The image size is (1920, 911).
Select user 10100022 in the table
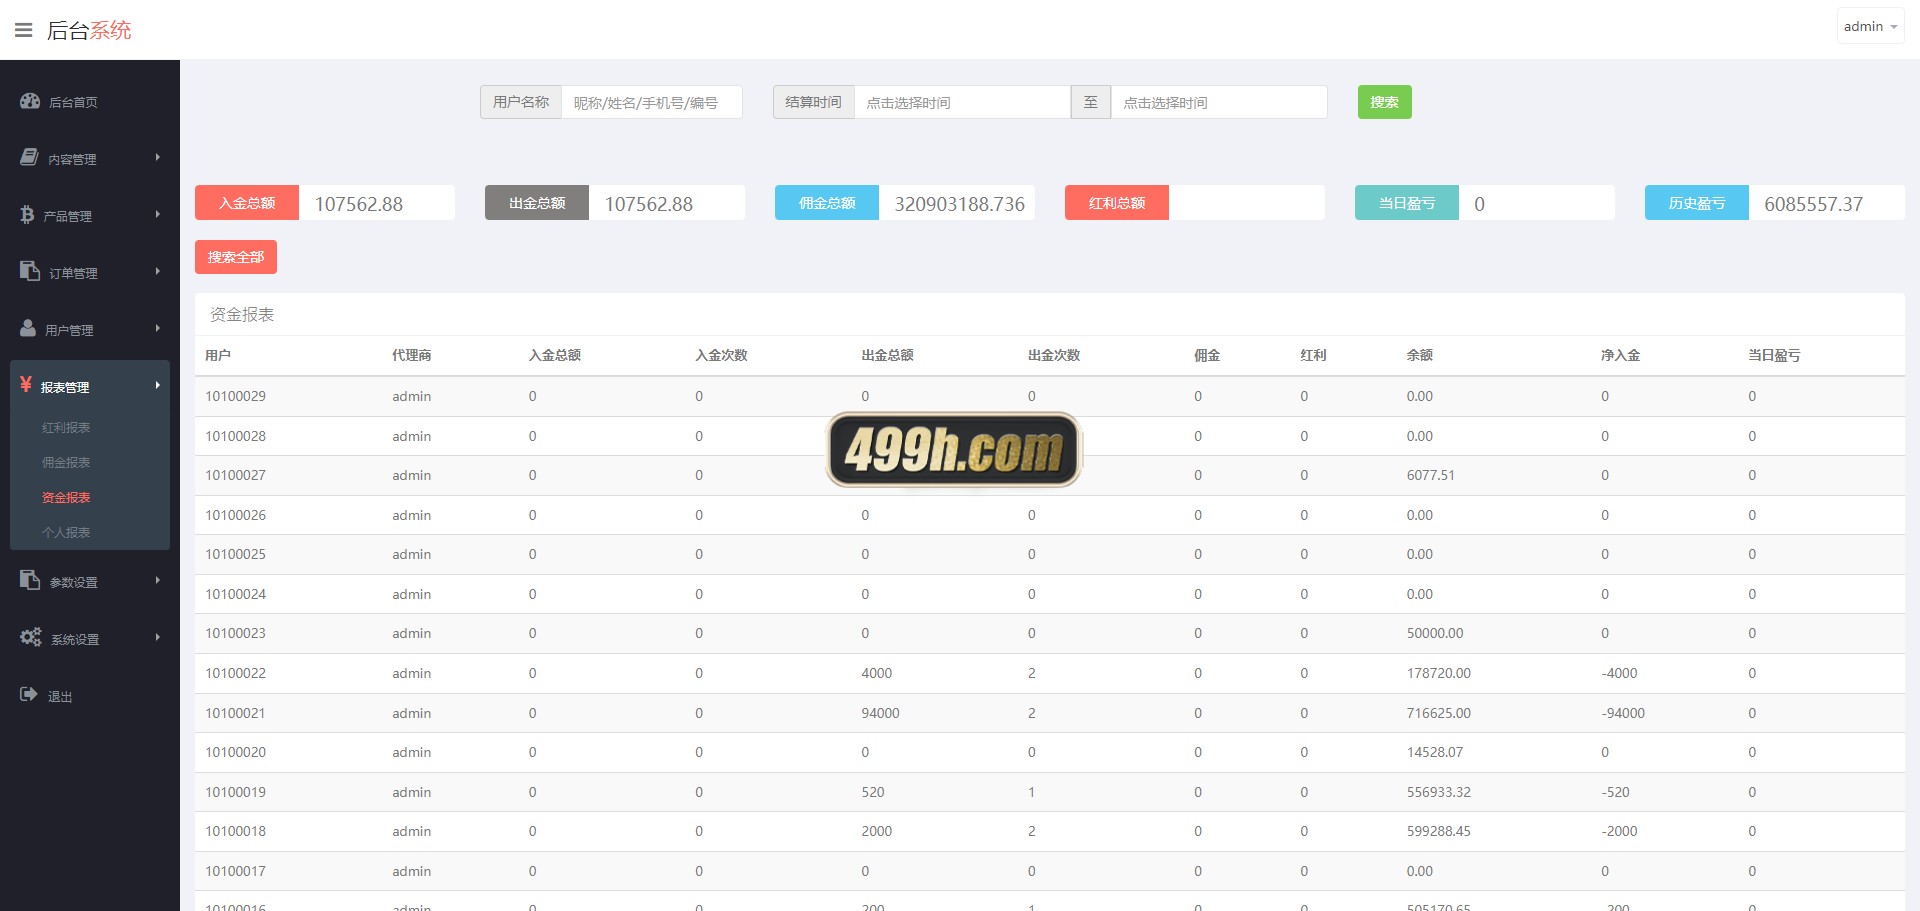[x=236, y=673]
